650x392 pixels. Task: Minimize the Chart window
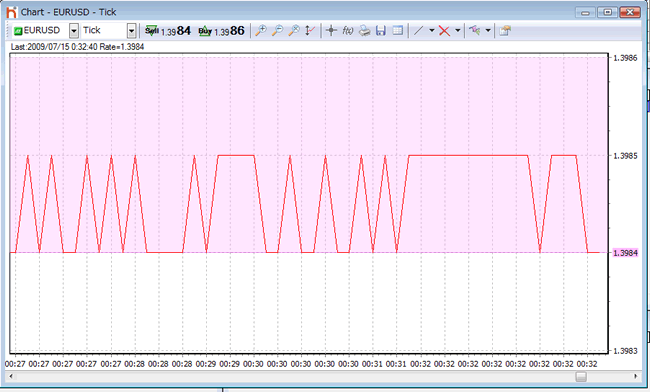[x=585, y=12]
